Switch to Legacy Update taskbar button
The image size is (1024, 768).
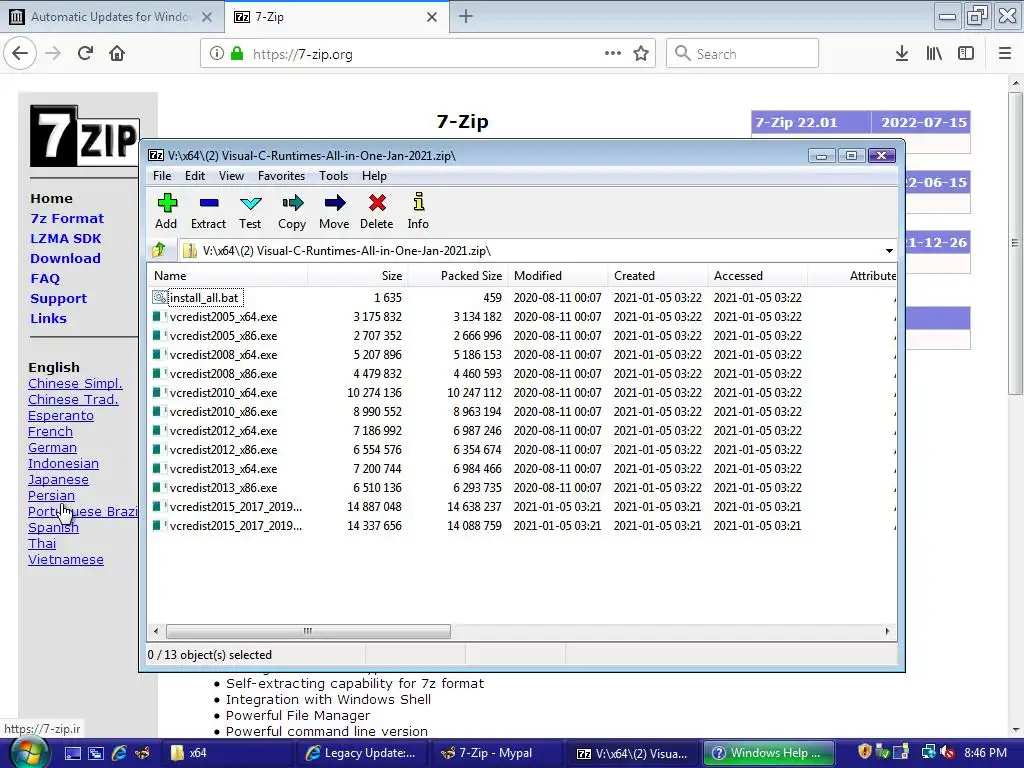coord(362,753)
